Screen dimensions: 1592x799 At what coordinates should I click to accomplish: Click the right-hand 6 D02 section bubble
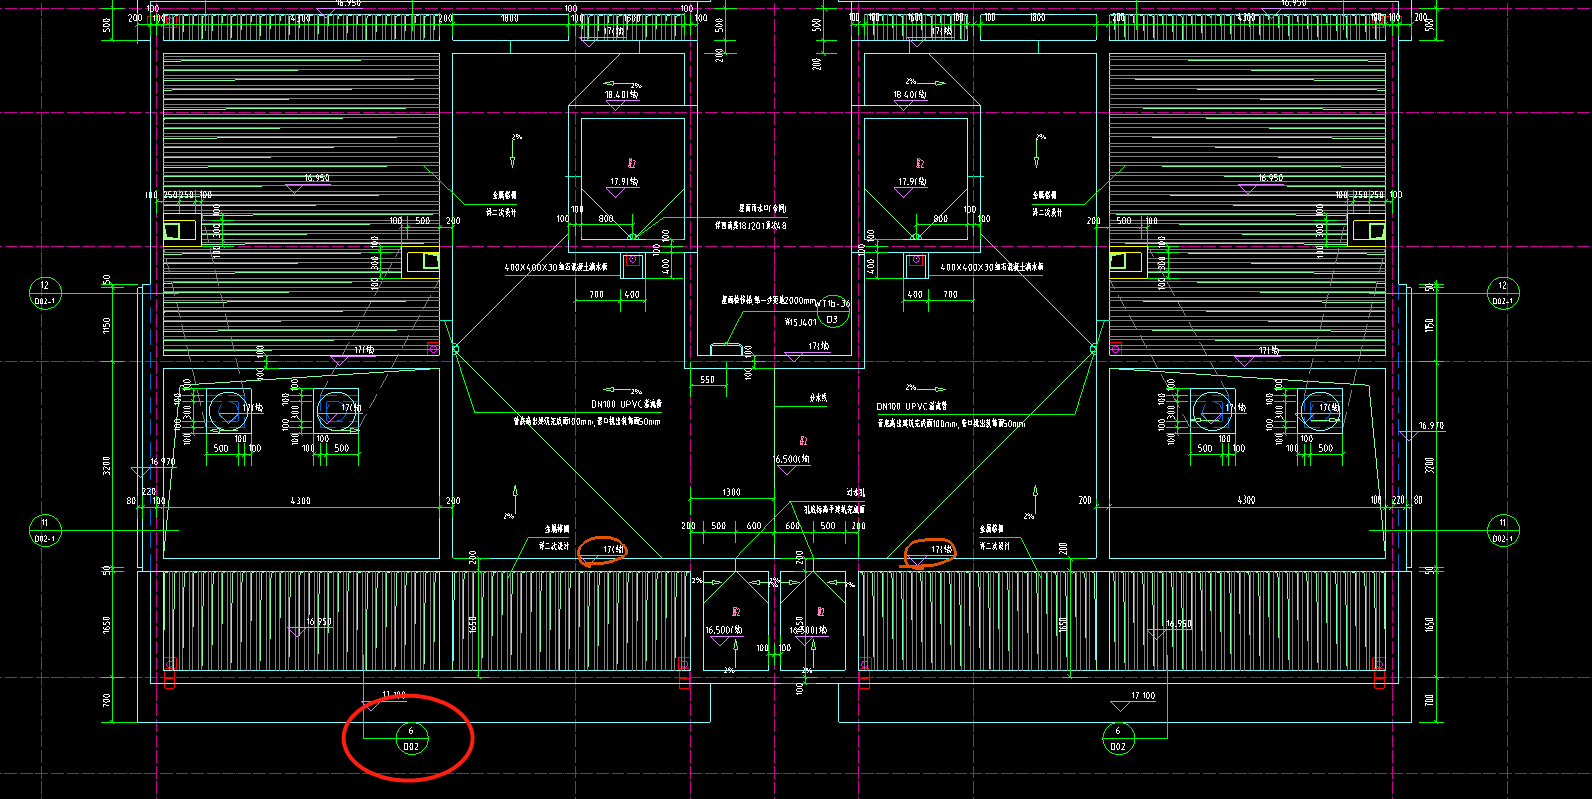point(1118,739)
